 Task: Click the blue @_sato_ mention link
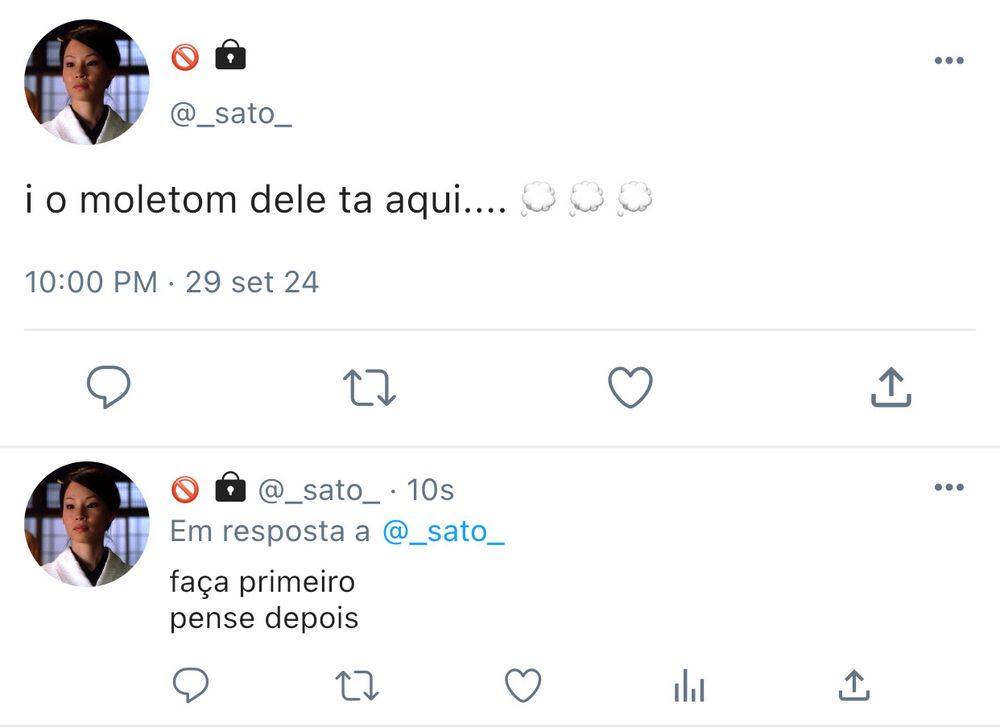(x=443, y=532)
